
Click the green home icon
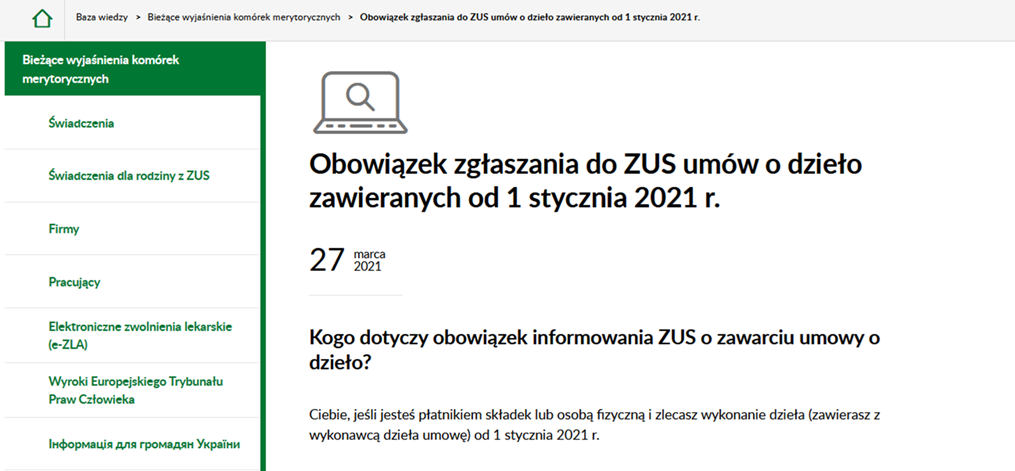(x=40, y=19)
